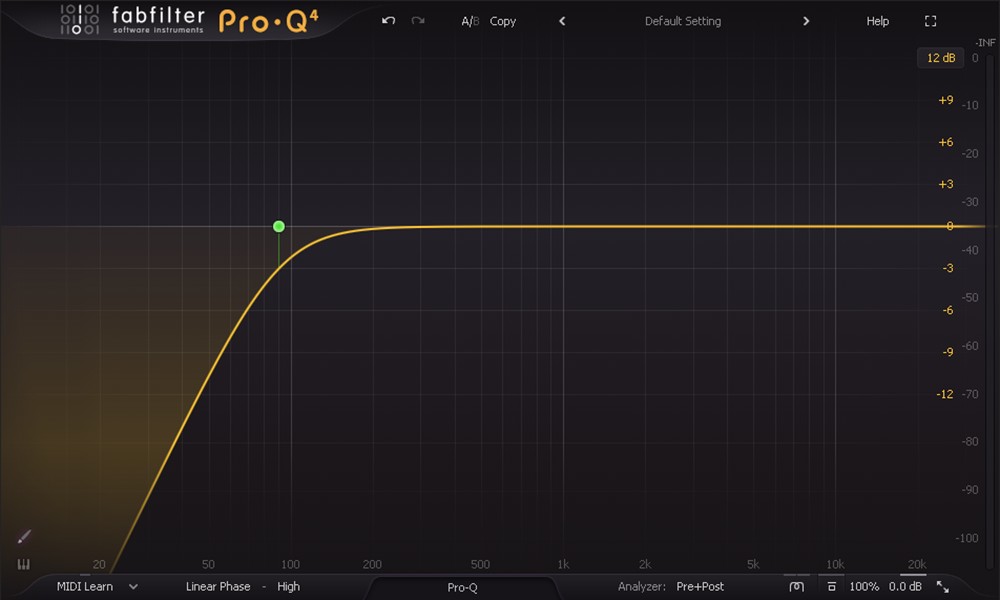Viewport: 1000px width, 600px height.
Task: Open the Linear Phase processing mode menu
Action: click(218, 587)
